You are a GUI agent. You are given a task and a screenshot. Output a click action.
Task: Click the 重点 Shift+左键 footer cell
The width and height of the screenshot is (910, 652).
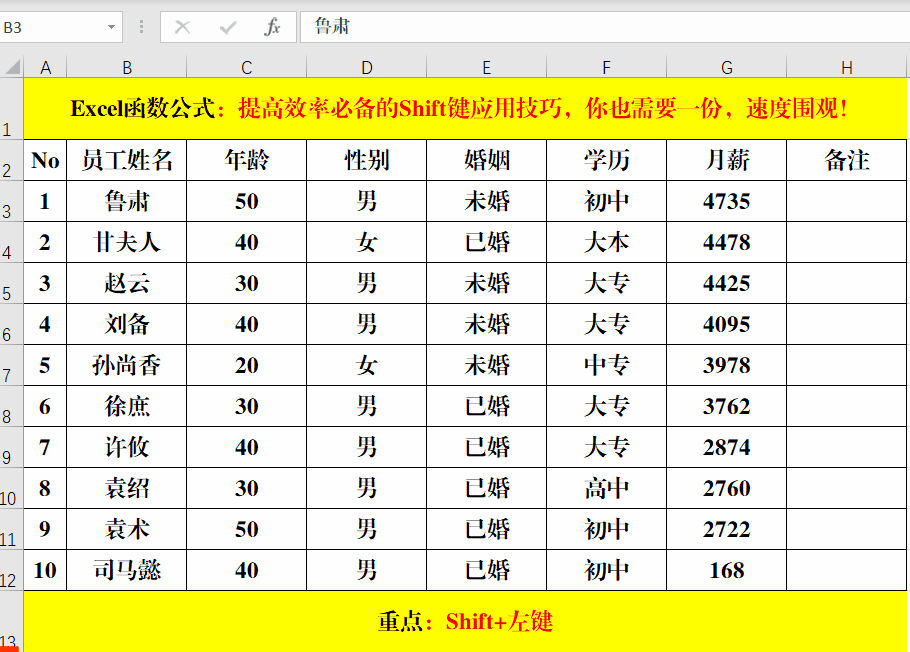click(x=465, y=622)
